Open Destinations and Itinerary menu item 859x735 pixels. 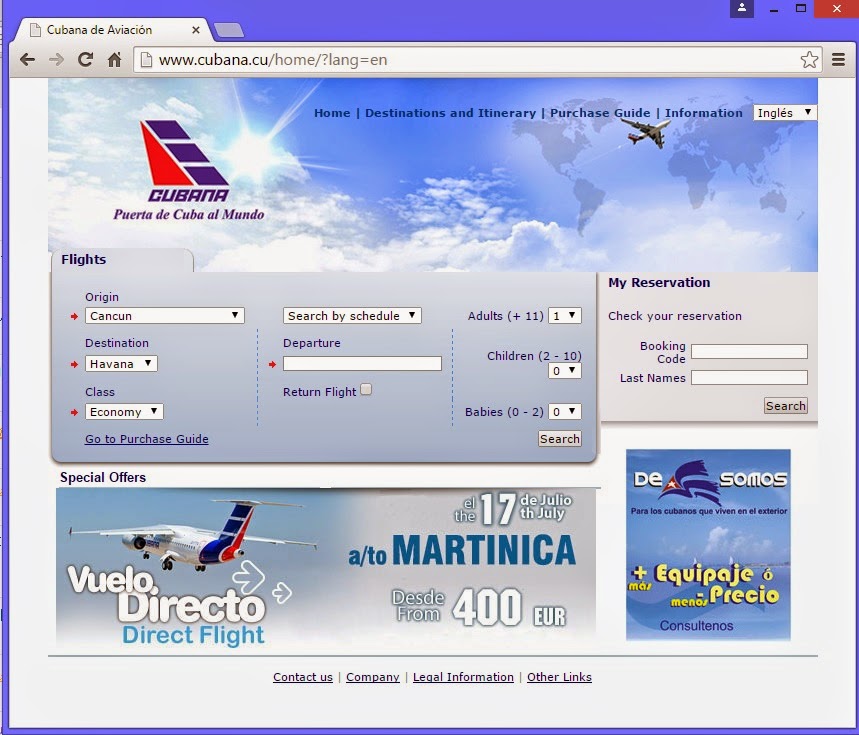450,113
